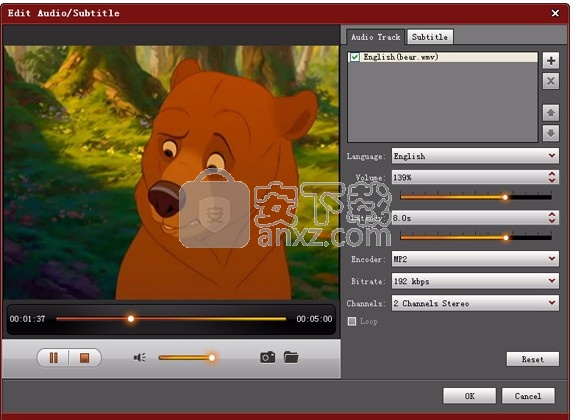Add a new audio track with plus
574x420 pixels.
pos(551,60)
